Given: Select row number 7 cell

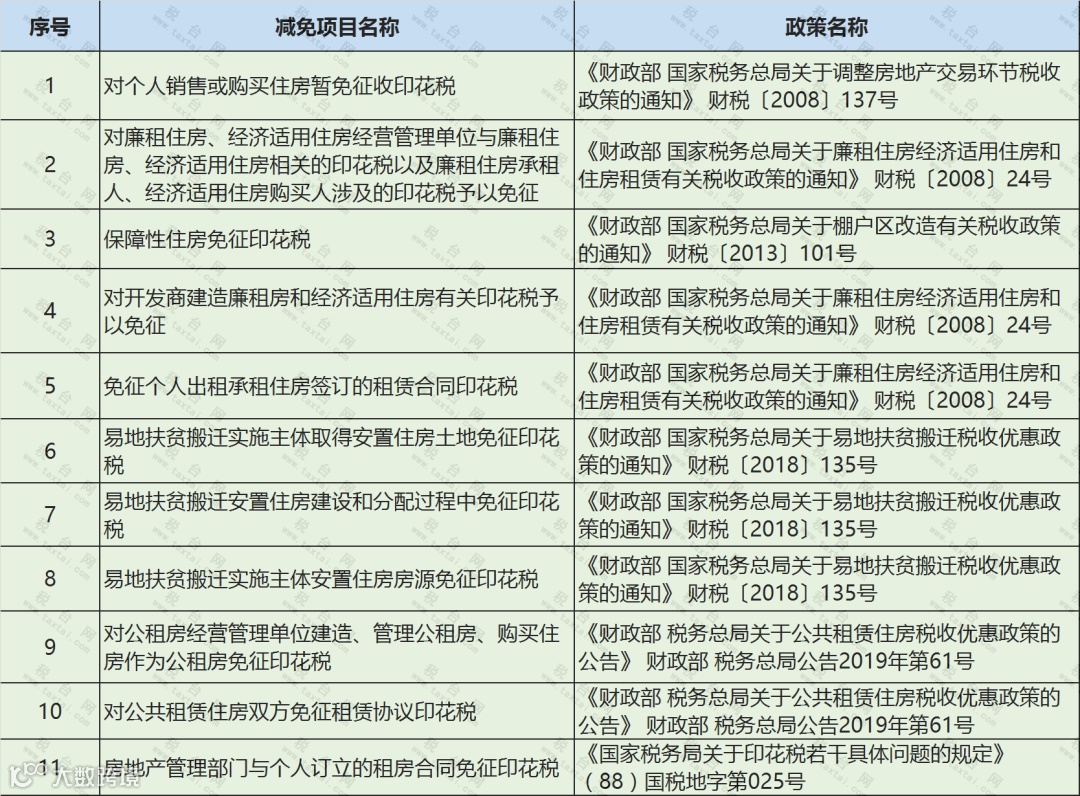Looking at the screenshot, I should pyautogui.click(x=50, y=514).
